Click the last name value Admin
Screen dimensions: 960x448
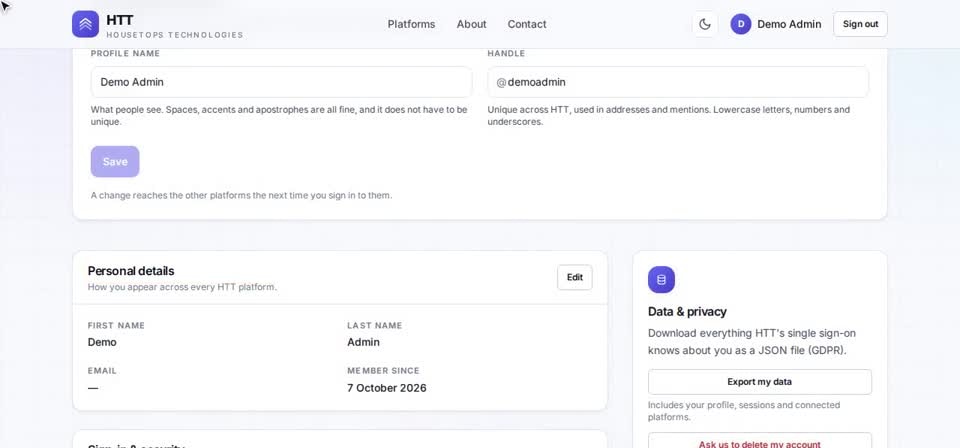coord(363,342)
